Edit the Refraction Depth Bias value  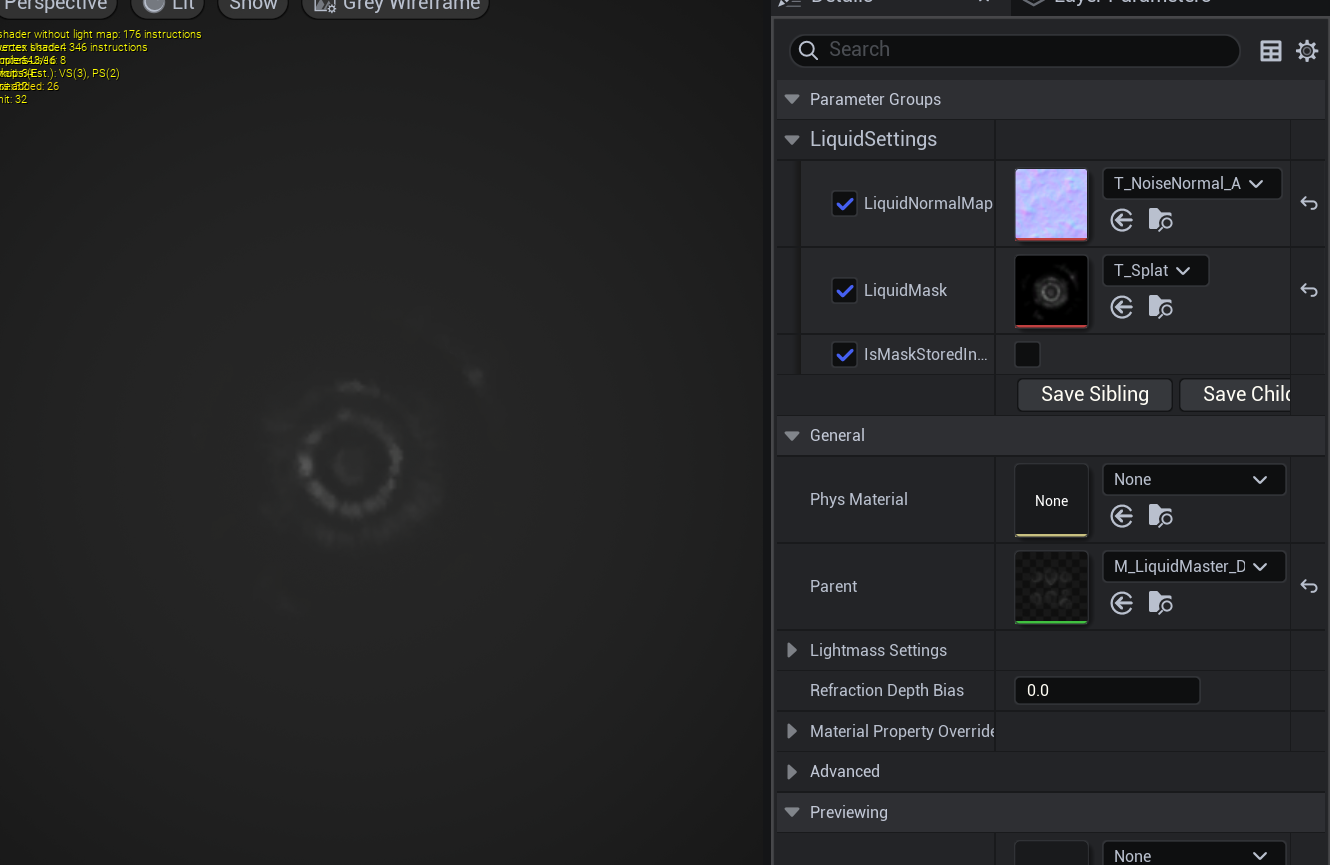point(1107,691)
